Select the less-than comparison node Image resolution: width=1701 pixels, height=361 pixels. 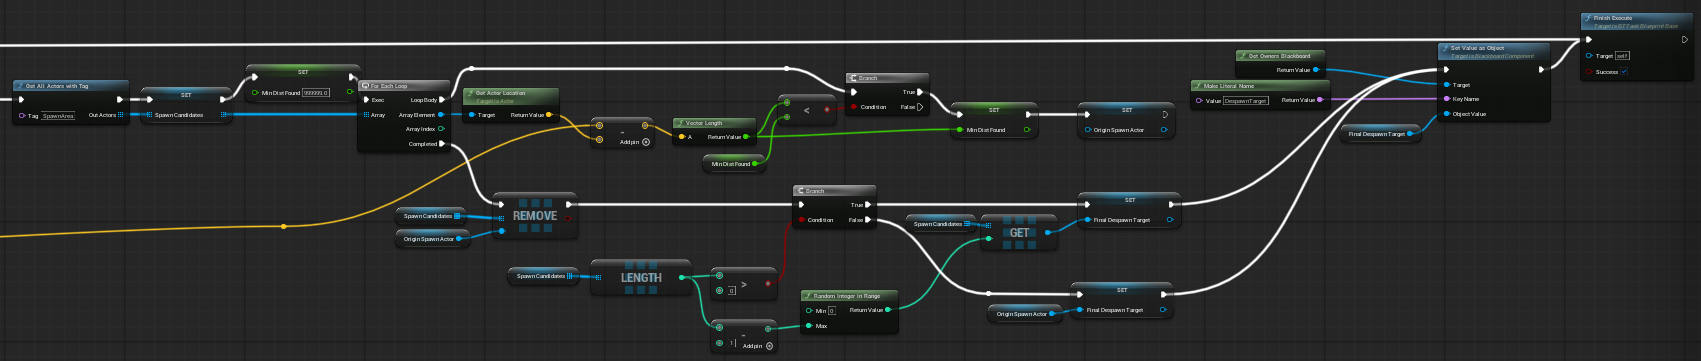pos(807,110)
